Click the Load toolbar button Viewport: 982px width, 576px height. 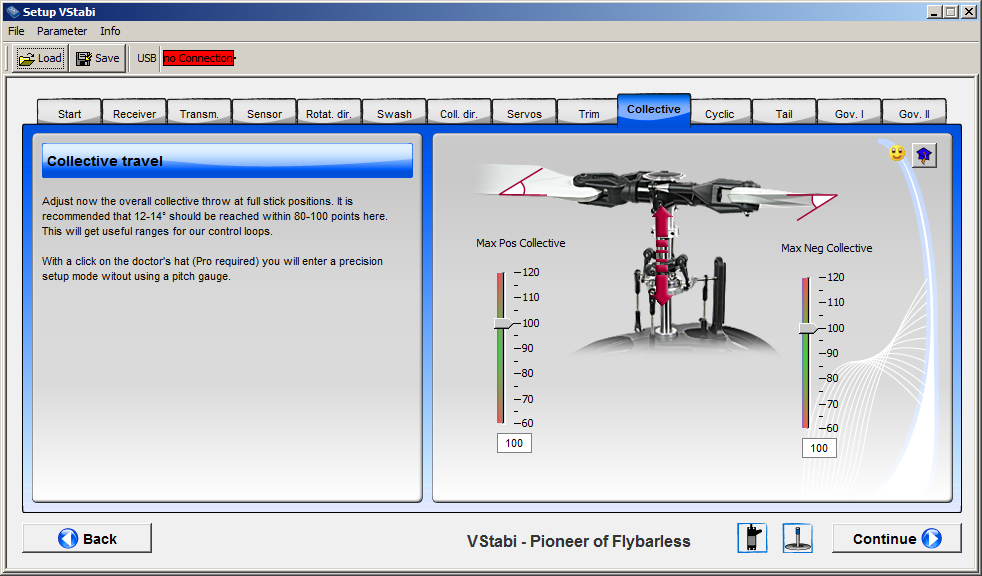(x=40, y=58)
